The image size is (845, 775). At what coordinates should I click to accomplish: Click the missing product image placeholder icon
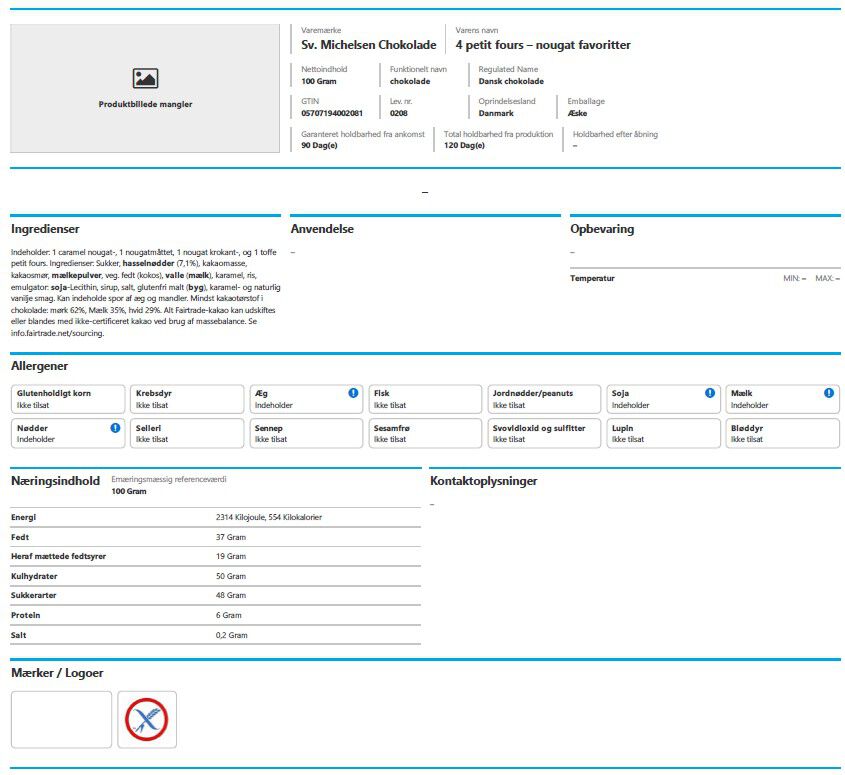tap(146, 78)
